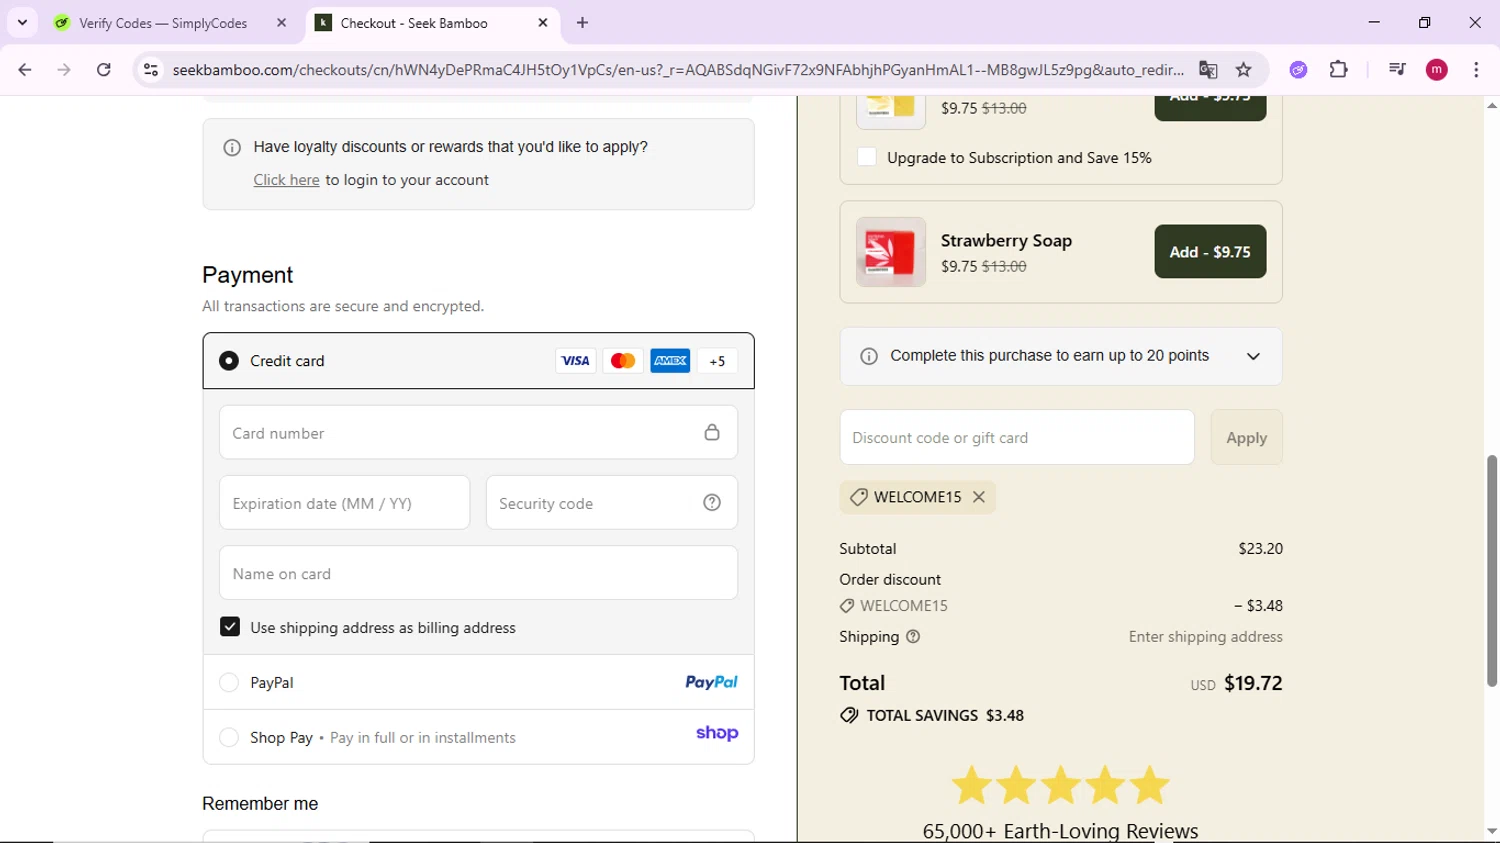The height and width of the screenshot is (843, 1500).
Task: Show the +5 more card types
Action: tap(717, 361)
